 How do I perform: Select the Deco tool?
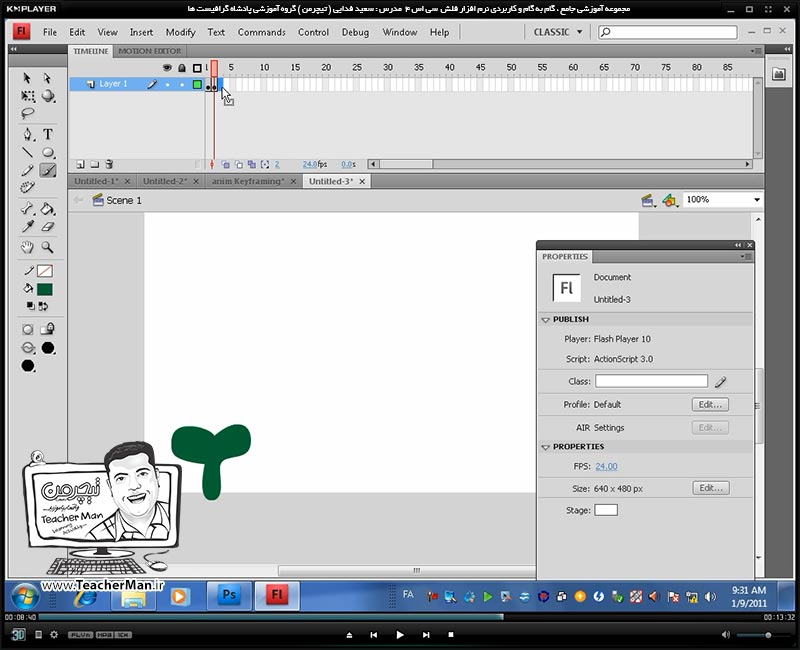[x=28, y=188]
